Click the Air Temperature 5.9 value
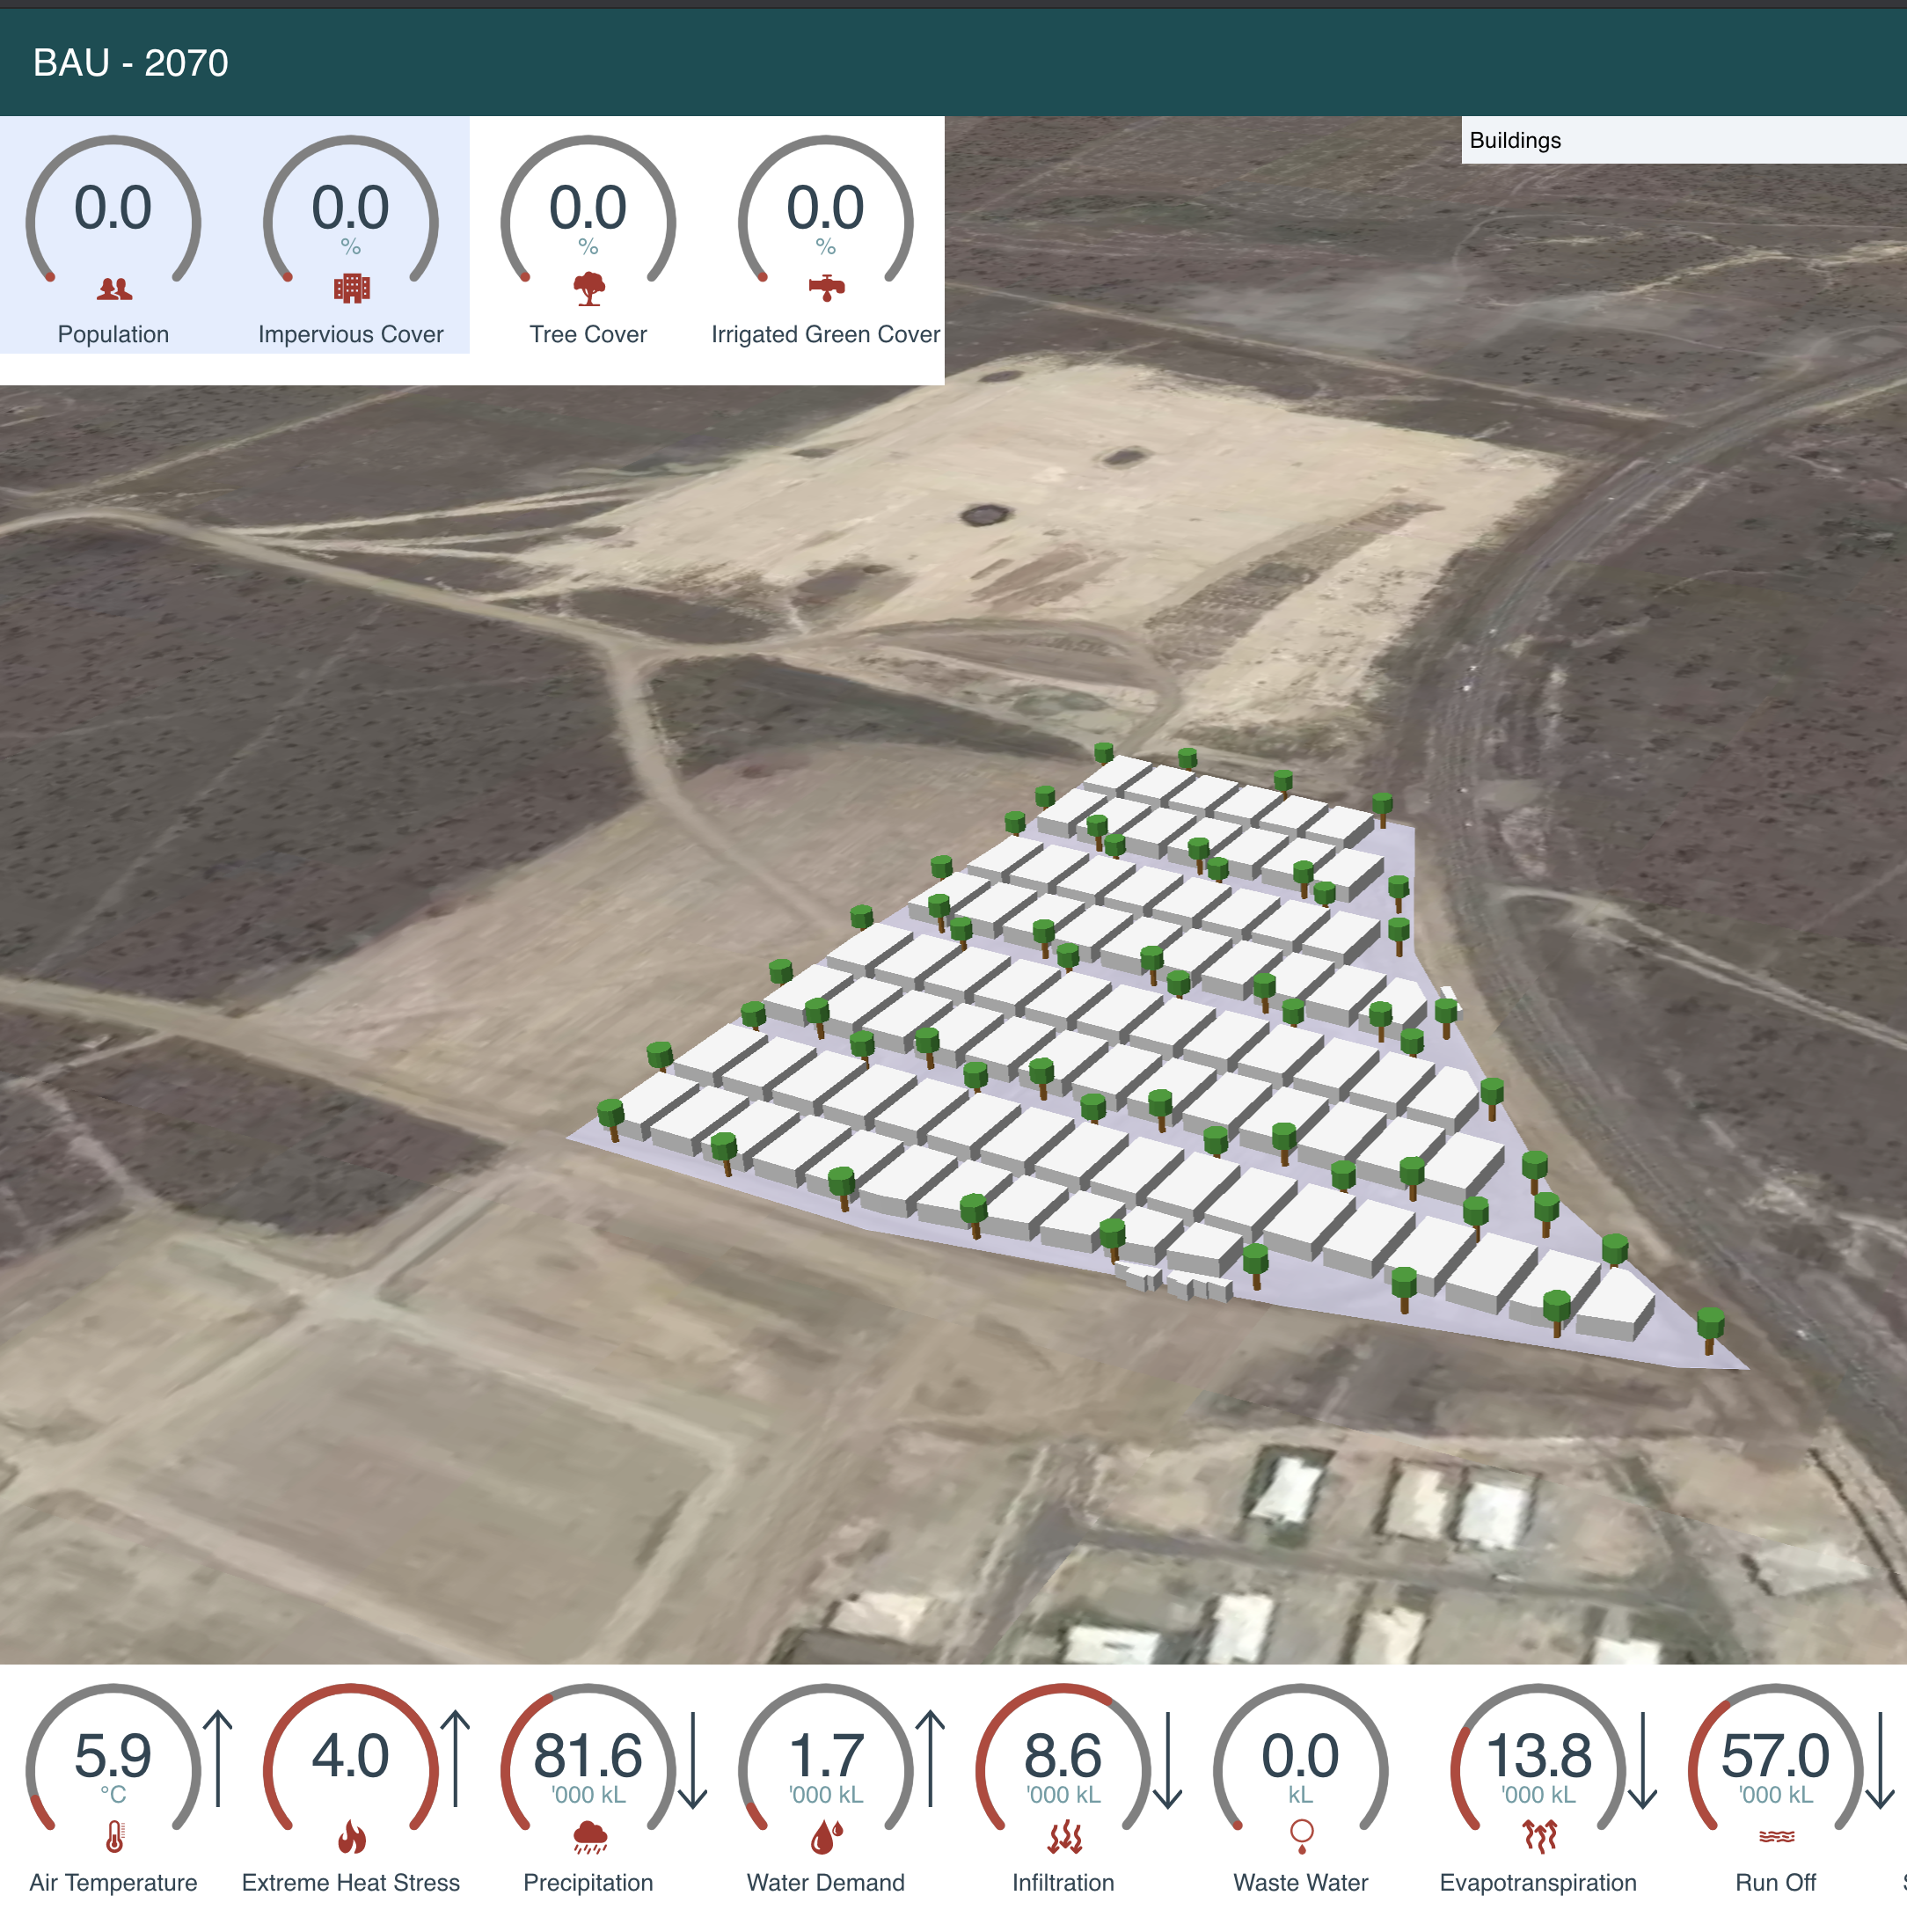 [x=114, y=1756]
